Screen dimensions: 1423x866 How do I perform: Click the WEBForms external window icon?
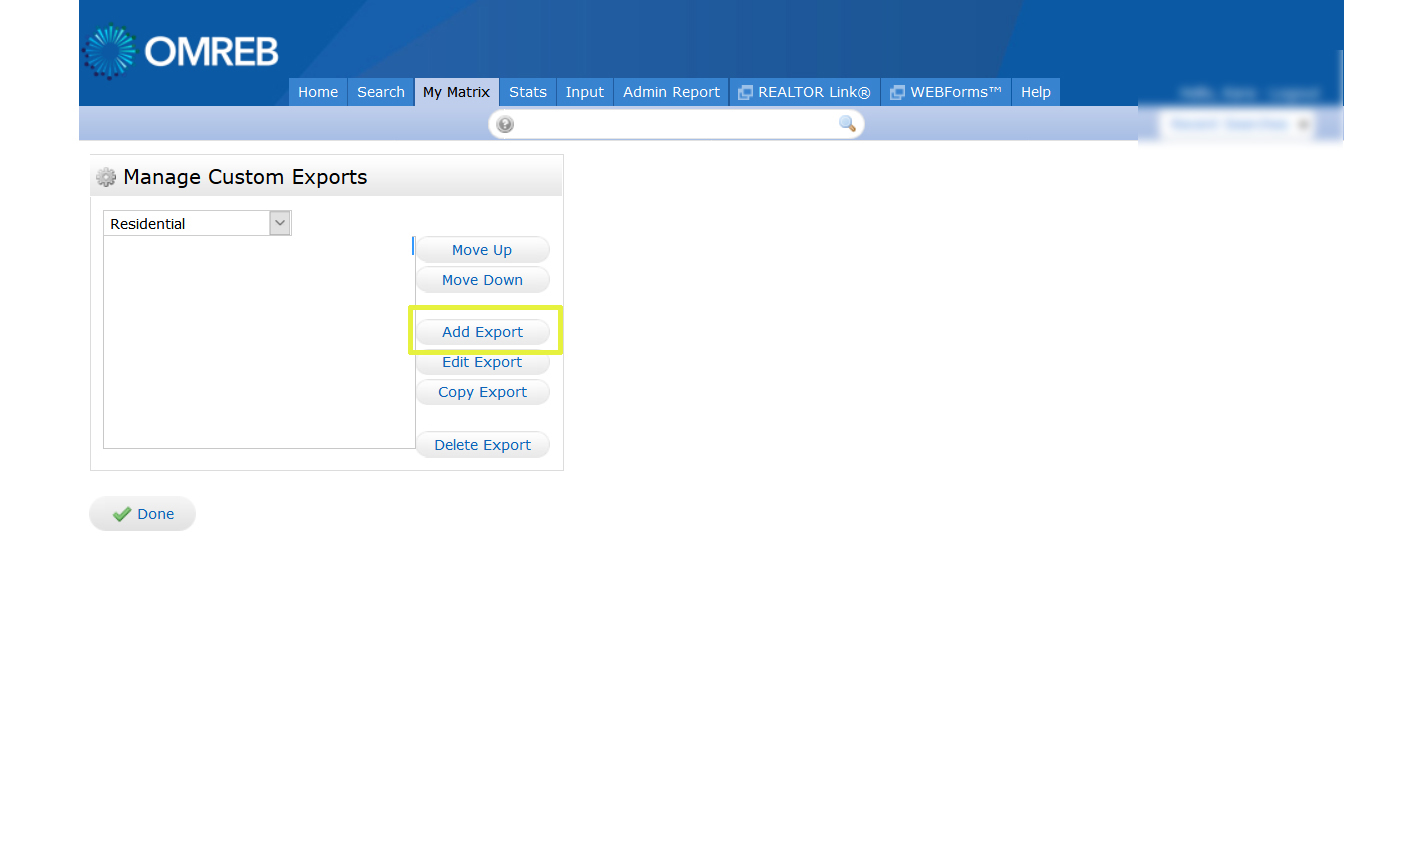tap(897, 92)
